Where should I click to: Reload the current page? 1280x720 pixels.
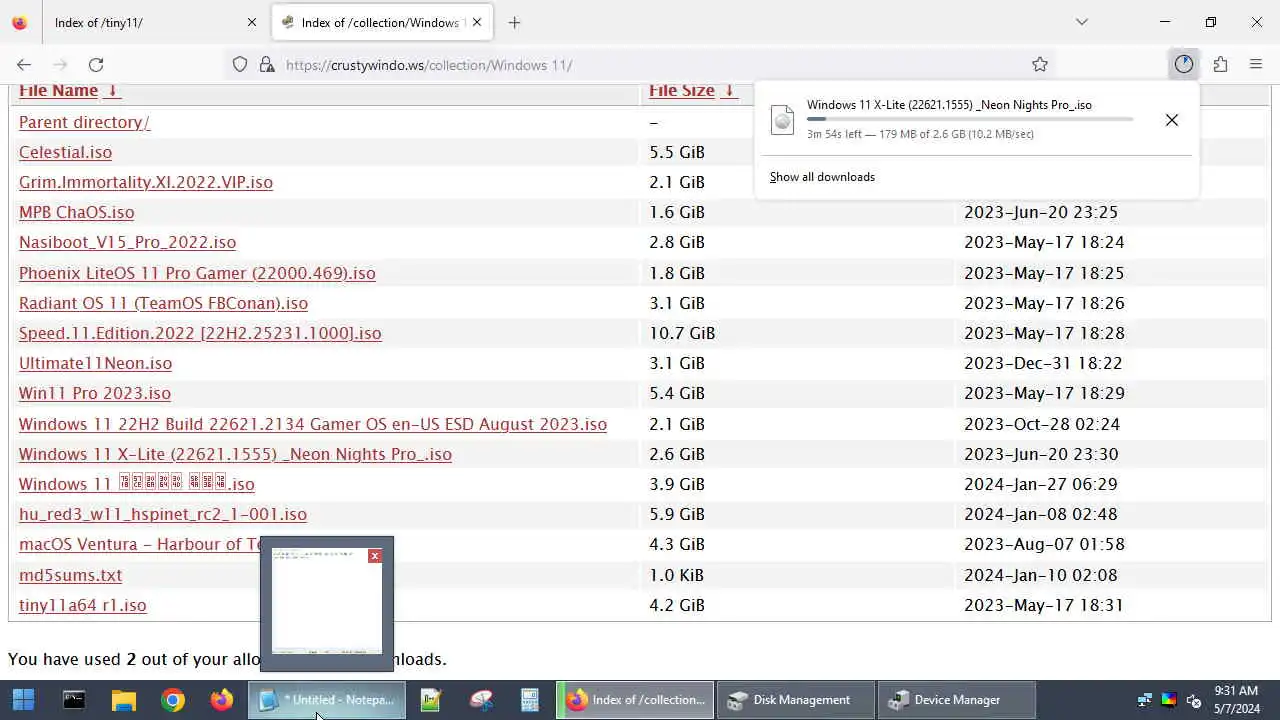point(96,64)
